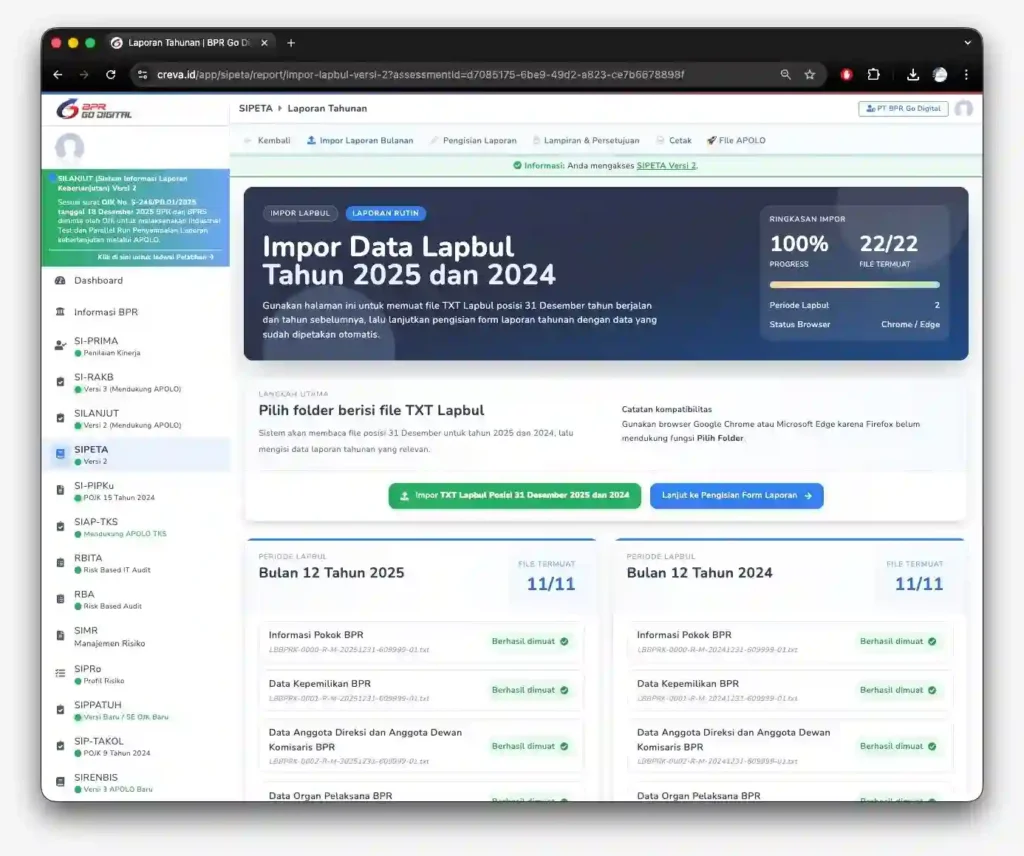Viewport: 1024px width, 856px height.
Task: Open the SIPETA Versi 2 link
Action: click(x=666, y=166)
